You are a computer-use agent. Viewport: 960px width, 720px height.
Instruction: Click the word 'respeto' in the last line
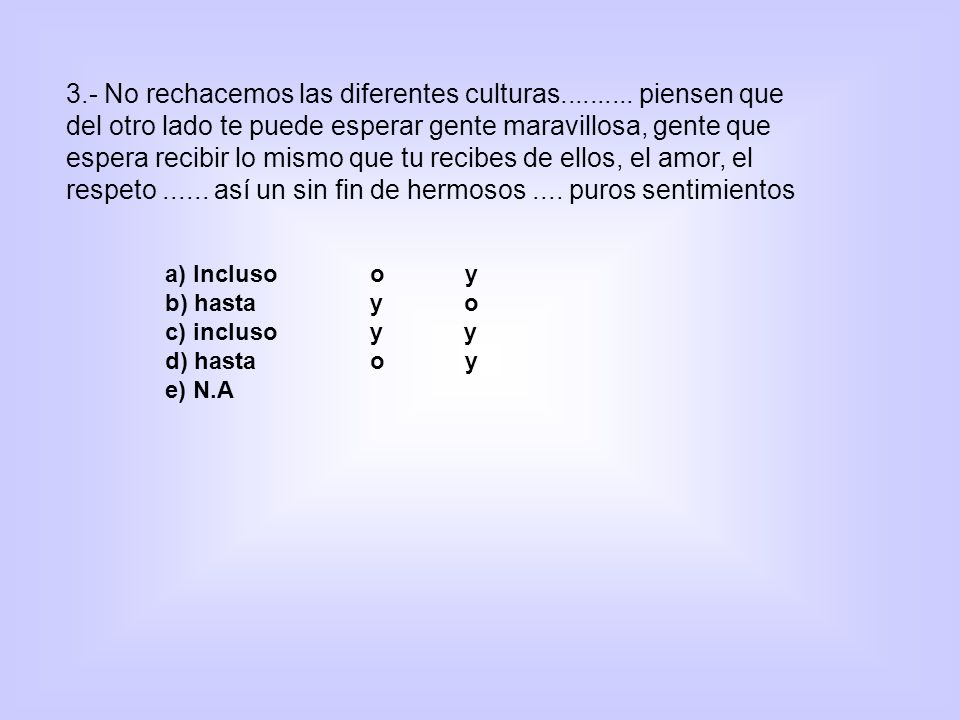(111, 190)
